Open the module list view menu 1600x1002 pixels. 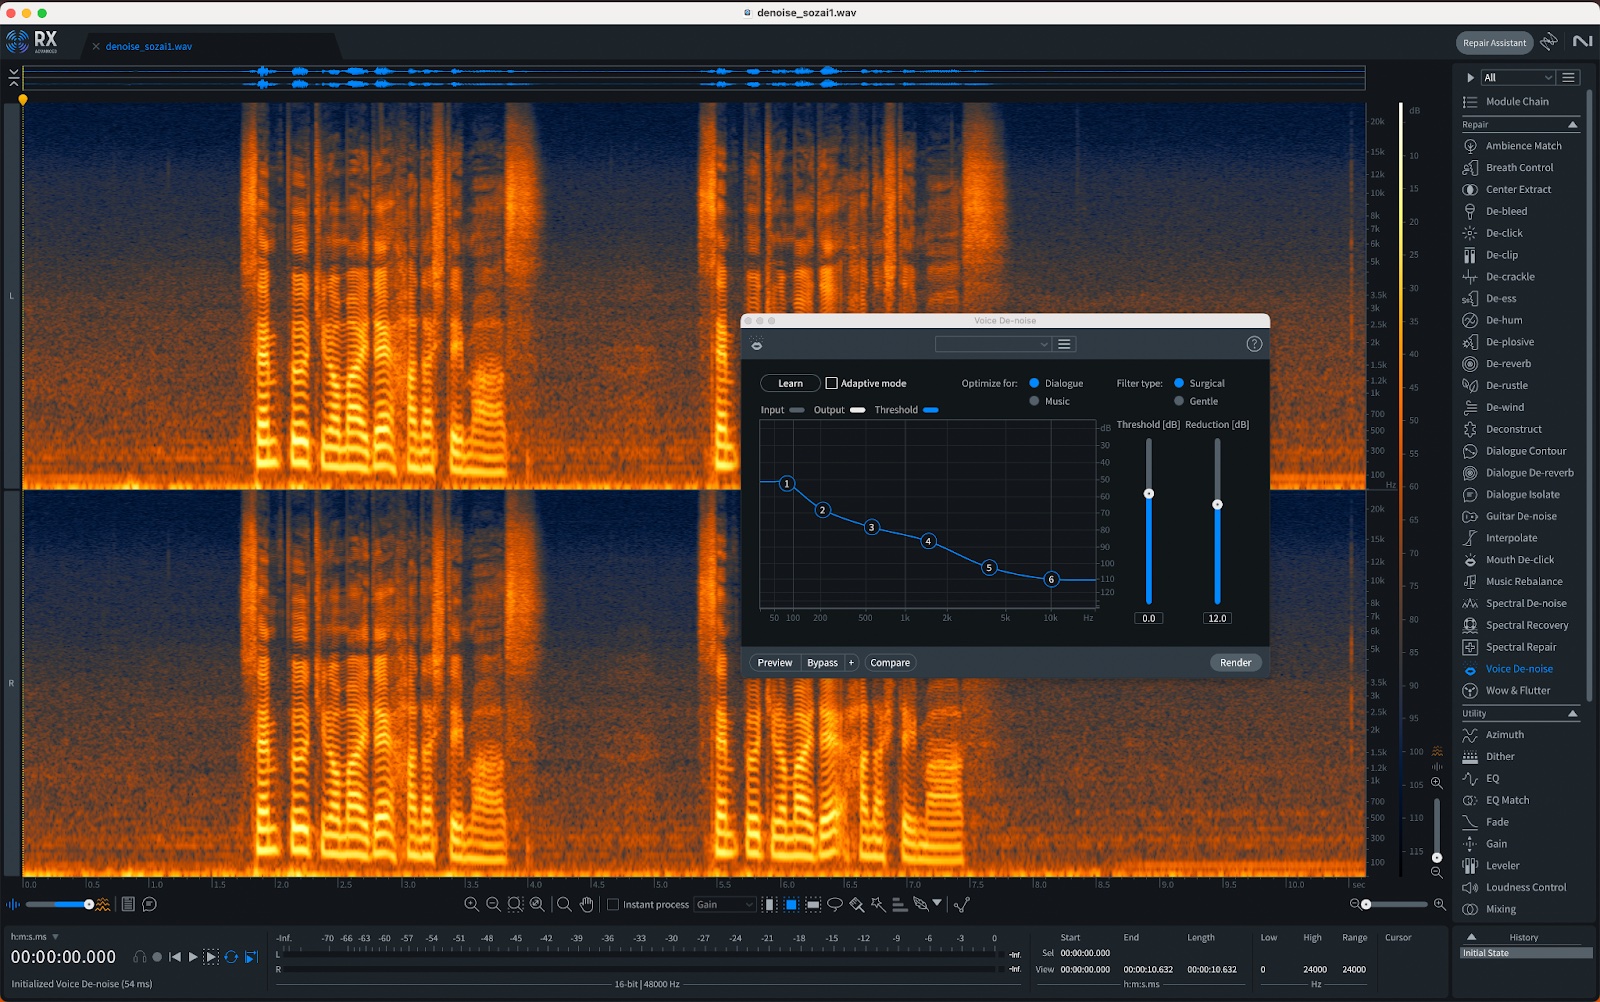[1569, 78]
